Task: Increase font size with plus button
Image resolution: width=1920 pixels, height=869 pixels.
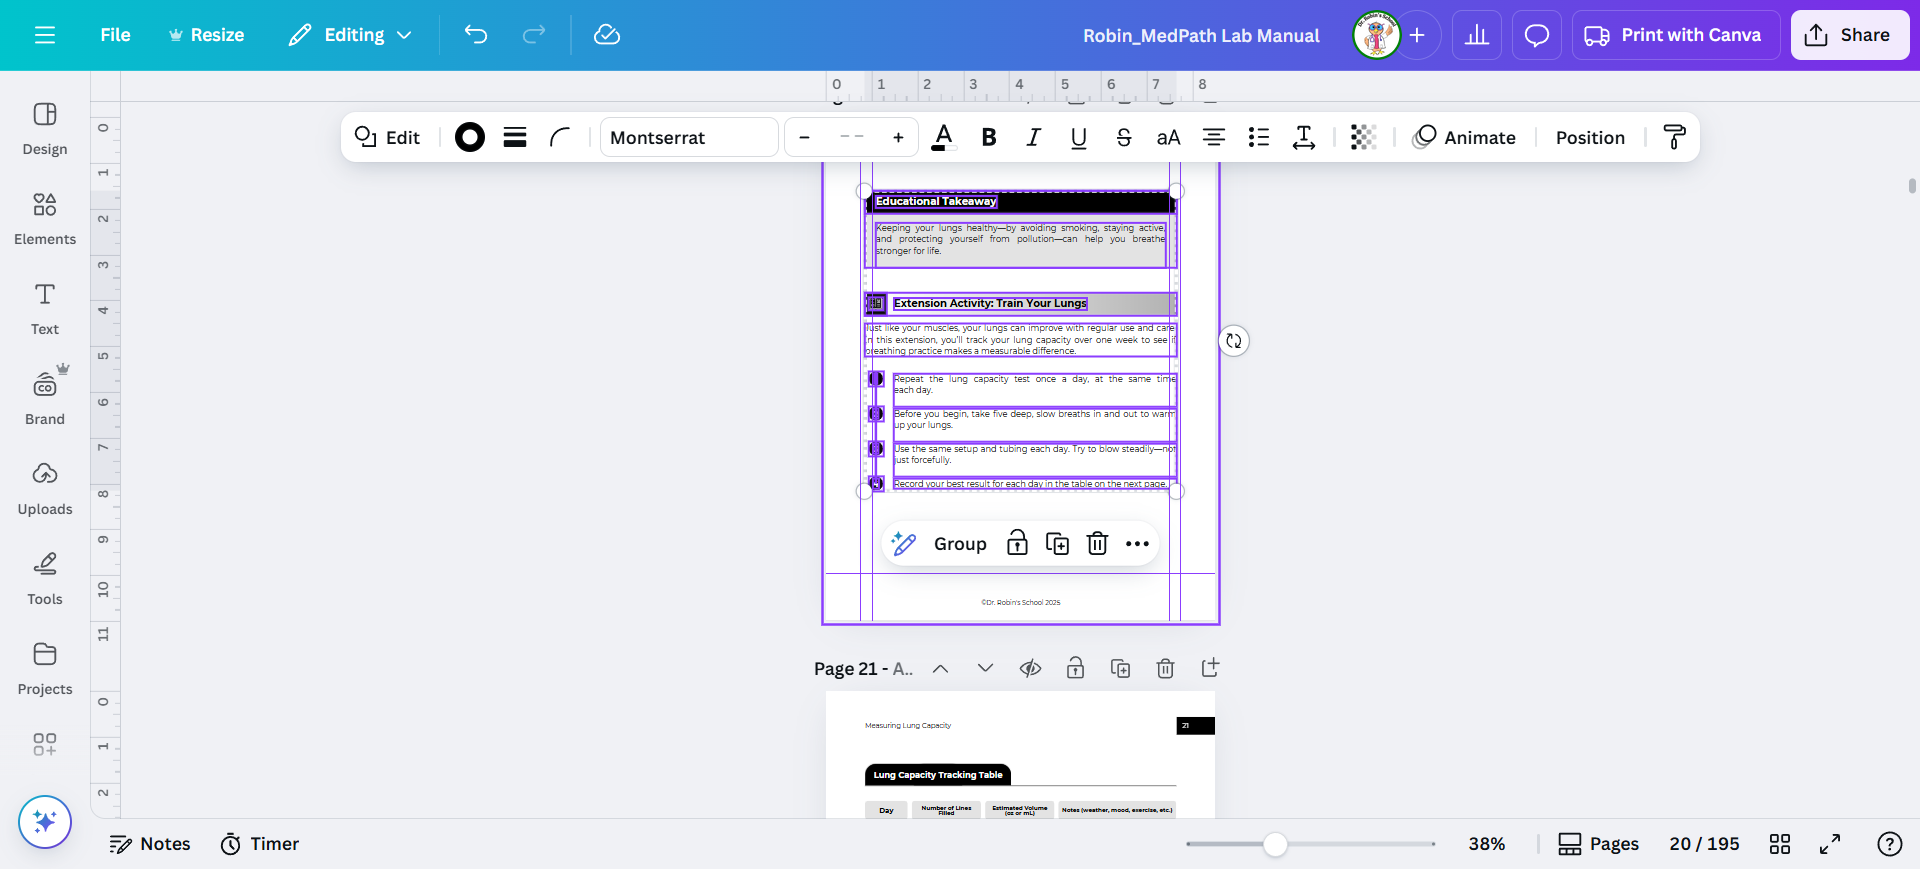Action: 898,138
